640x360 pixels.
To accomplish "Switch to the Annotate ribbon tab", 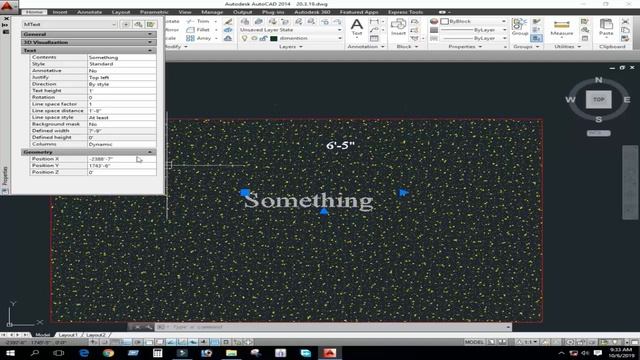I will (89, 12).
